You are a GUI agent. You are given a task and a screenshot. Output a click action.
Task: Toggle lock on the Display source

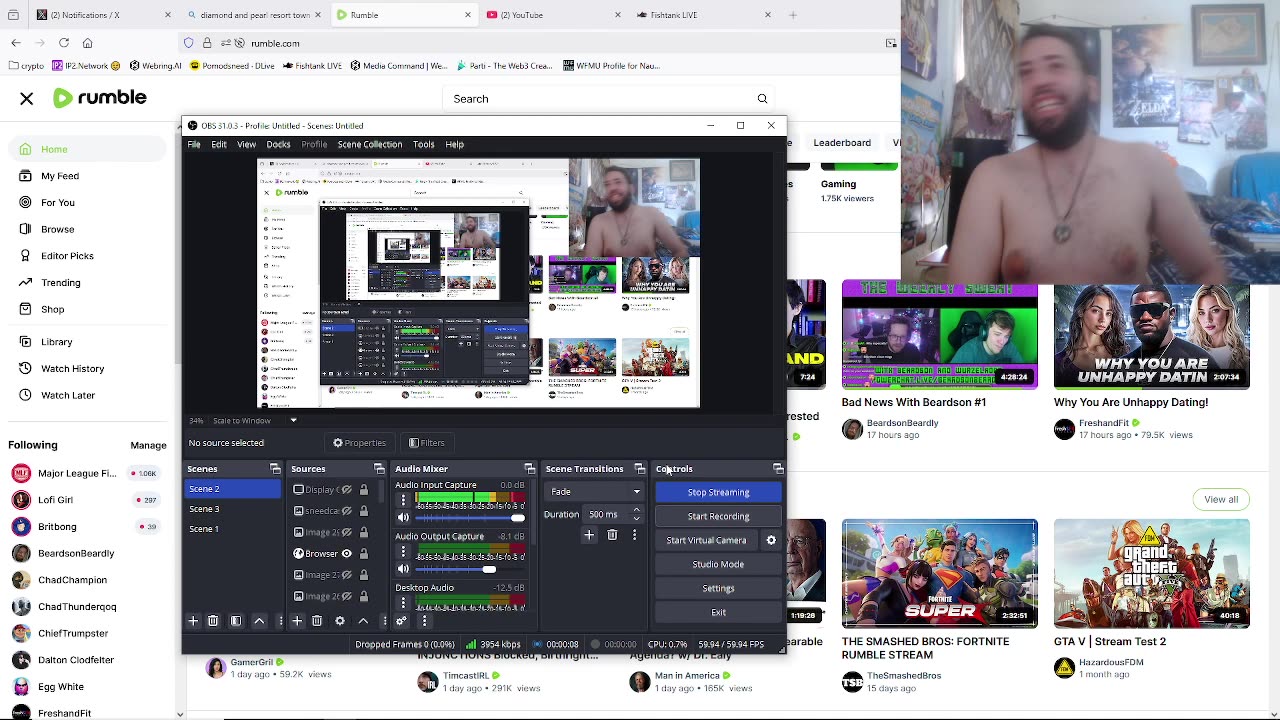click(364, 490)
